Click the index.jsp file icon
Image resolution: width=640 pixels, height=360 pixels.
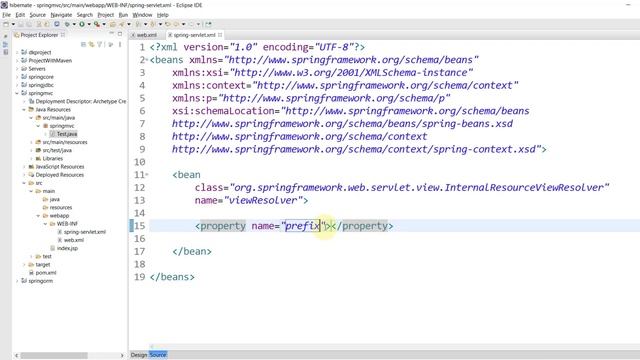pos(52,248)
